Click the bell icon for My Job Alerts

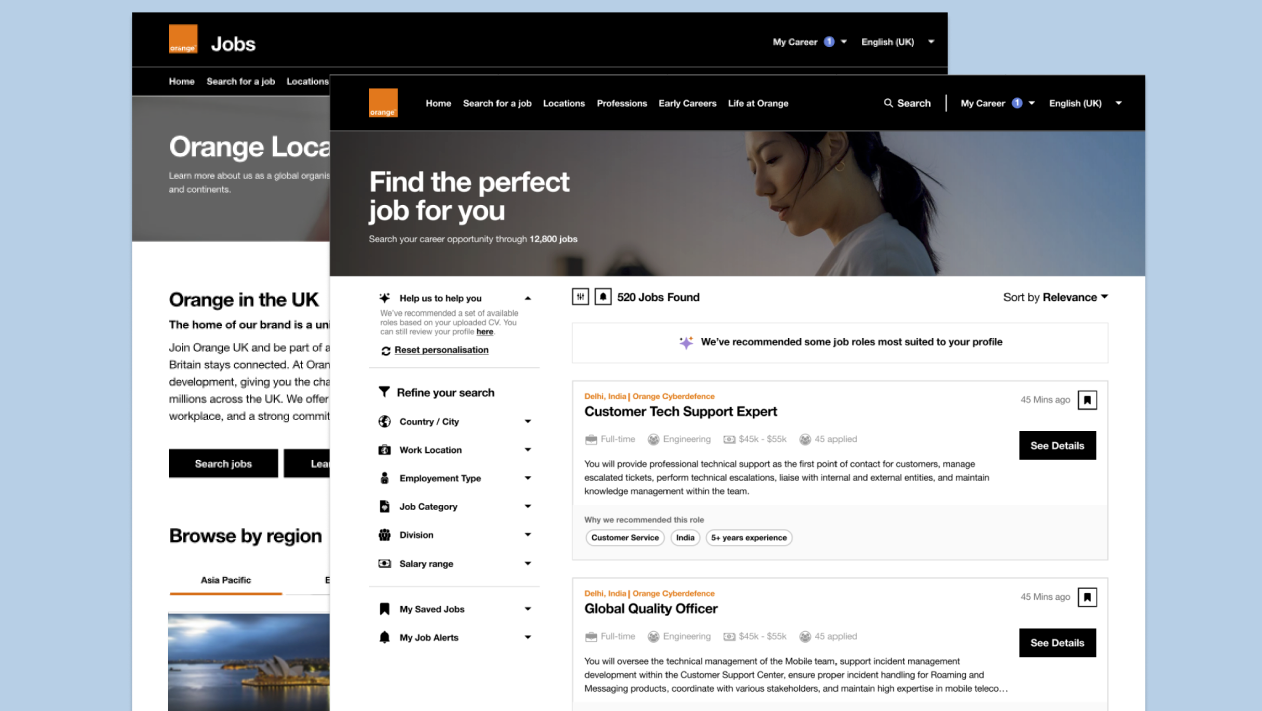(384, 637)
